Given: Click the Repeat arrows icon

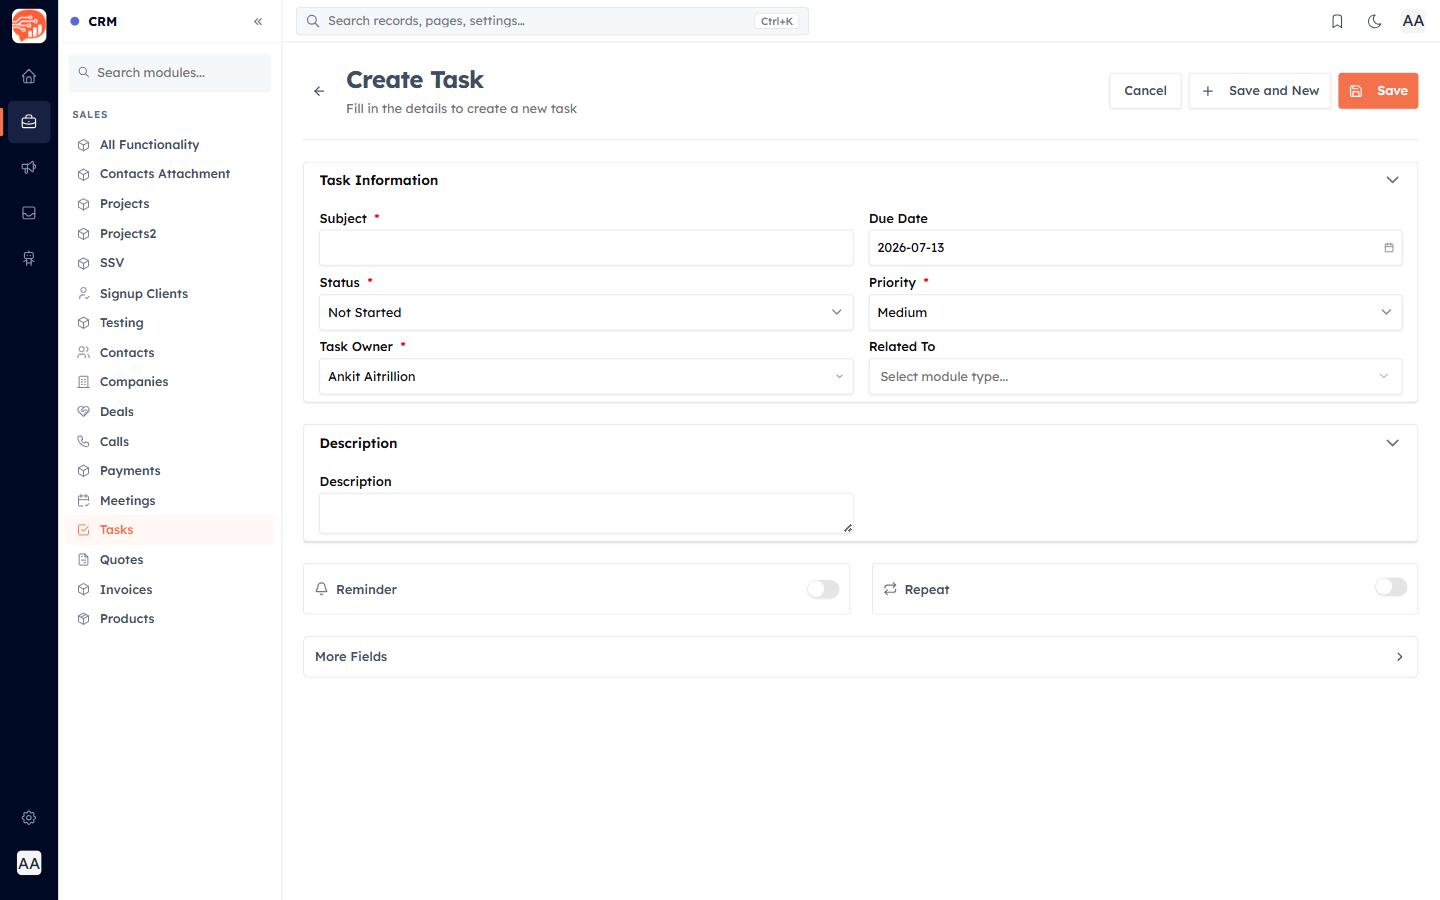Looking at the screenshot, I should tap(890, 589).
